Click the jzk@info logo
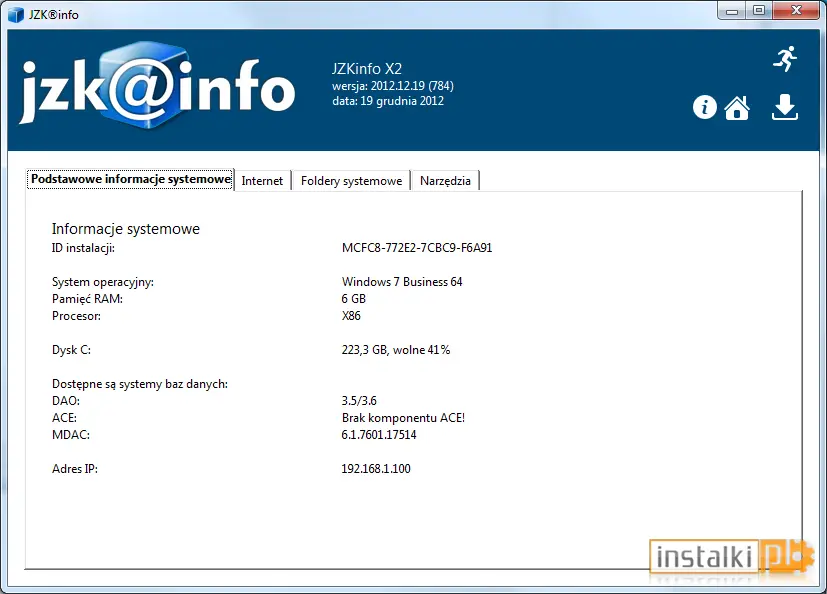827x594 pixels. [158, 87]
